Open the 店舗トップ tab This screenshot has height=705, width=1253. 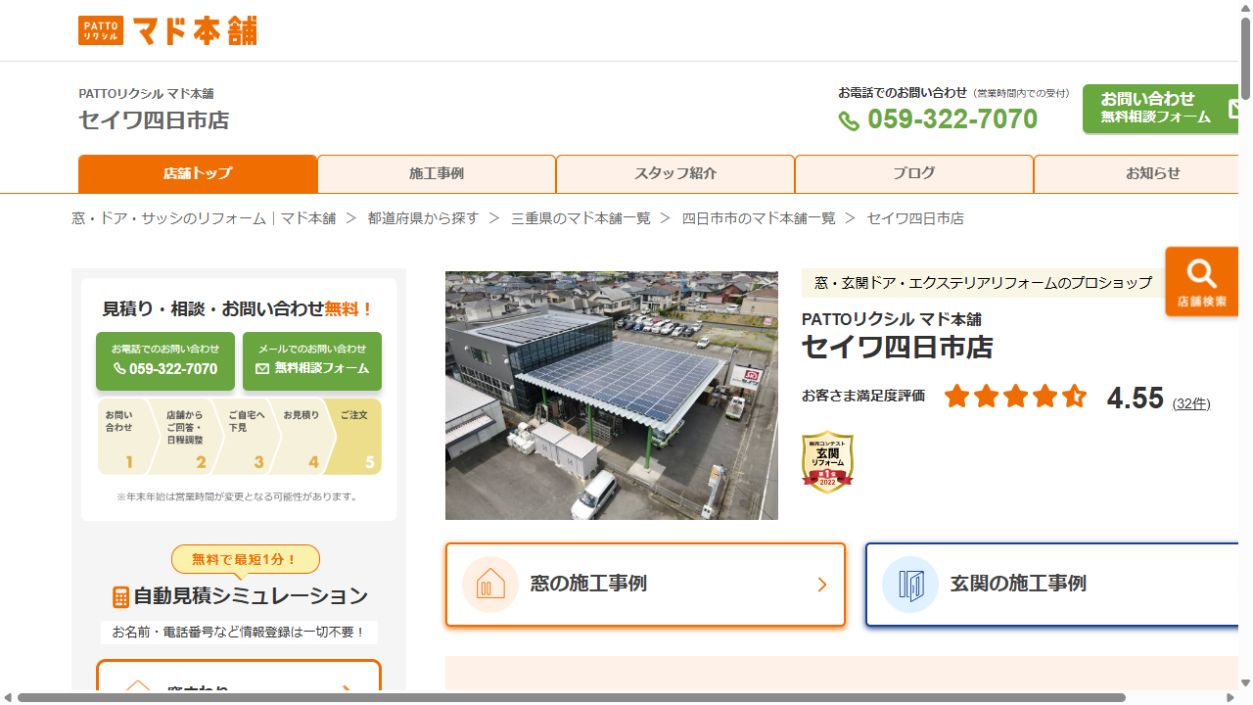[x=198, y=173]
